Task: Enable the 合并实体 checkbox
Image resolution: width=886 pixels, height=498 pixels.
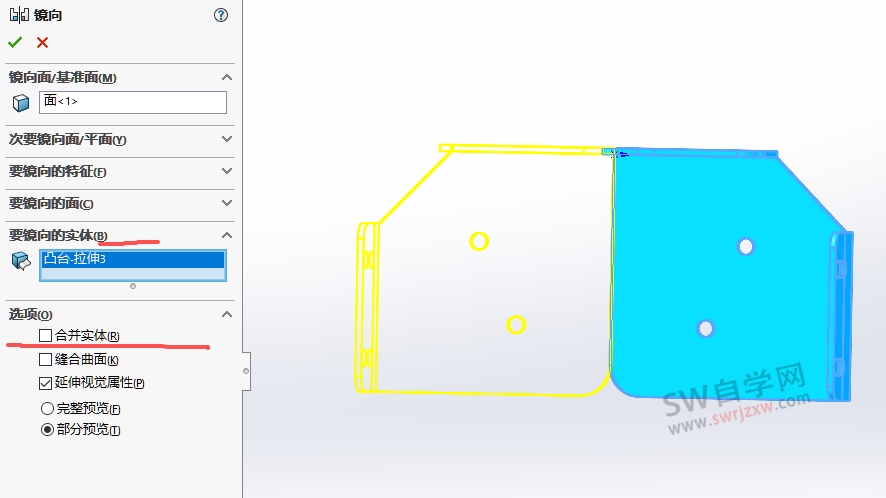Action: pos(46,335)
